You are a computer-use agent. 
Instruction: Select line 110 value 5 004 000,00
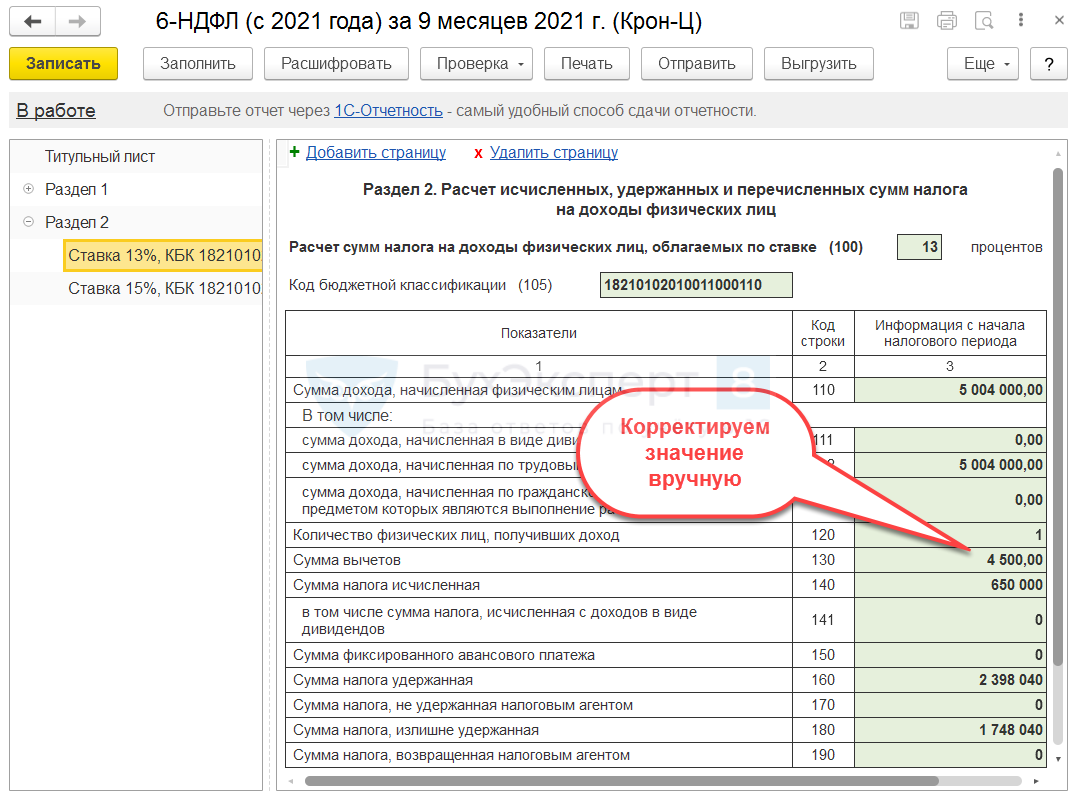(x=950, y=390)
